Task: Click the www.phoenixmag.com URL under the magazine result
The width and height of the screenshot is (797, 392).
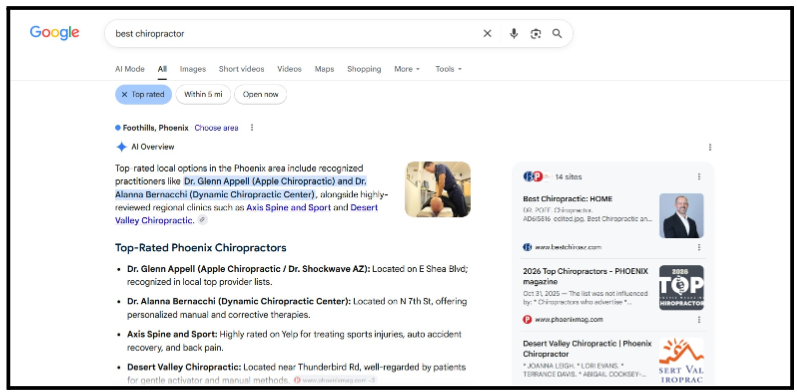Action: 569,320
